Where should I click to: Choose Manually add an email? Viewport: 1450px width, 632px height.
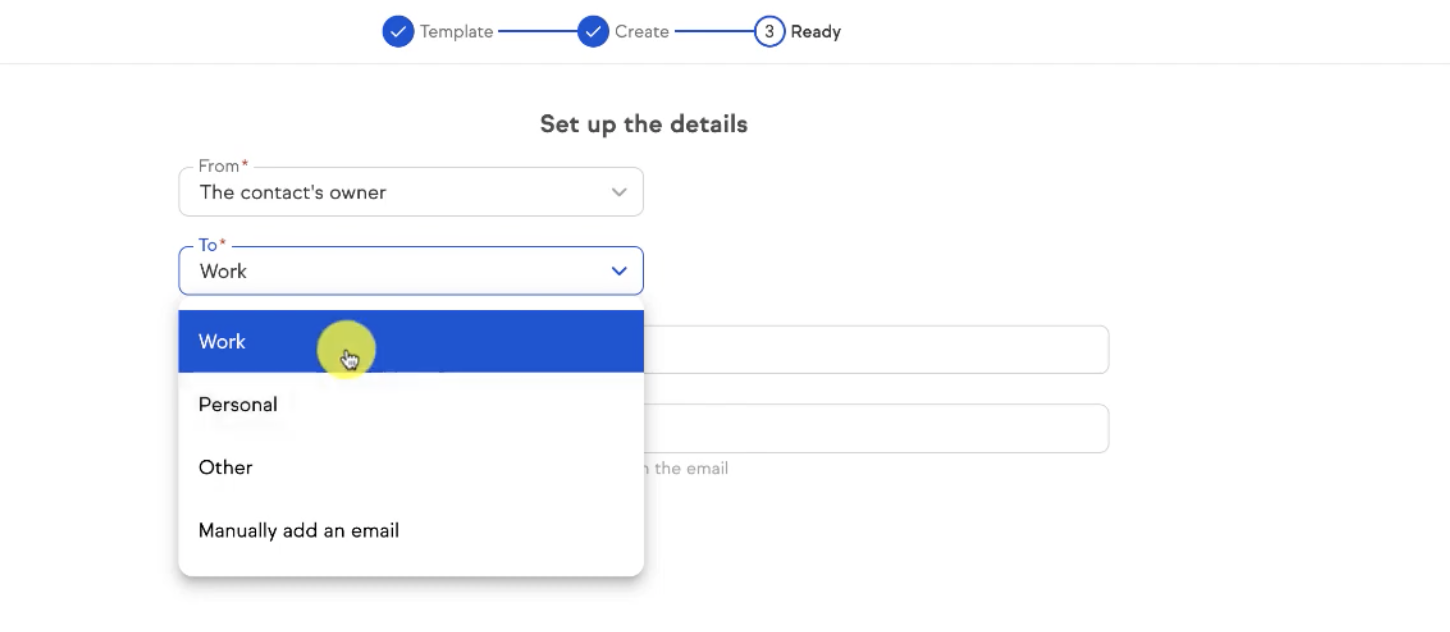coord(298,530)
